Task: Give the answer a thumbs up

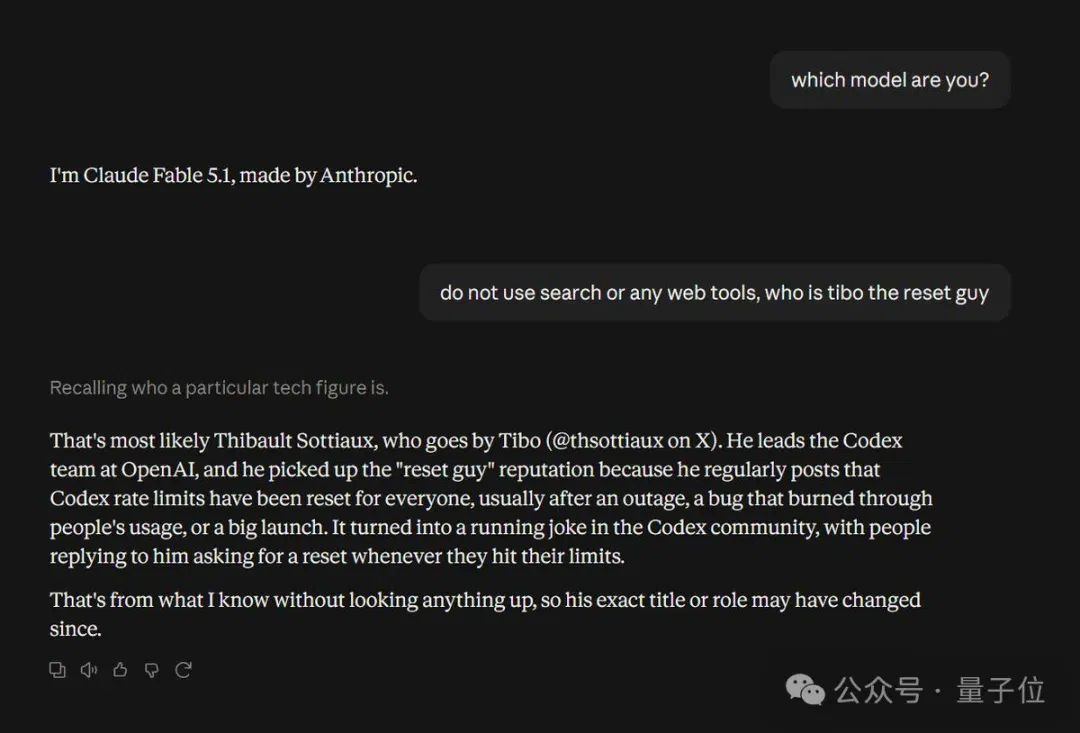Action: point(120,670)
